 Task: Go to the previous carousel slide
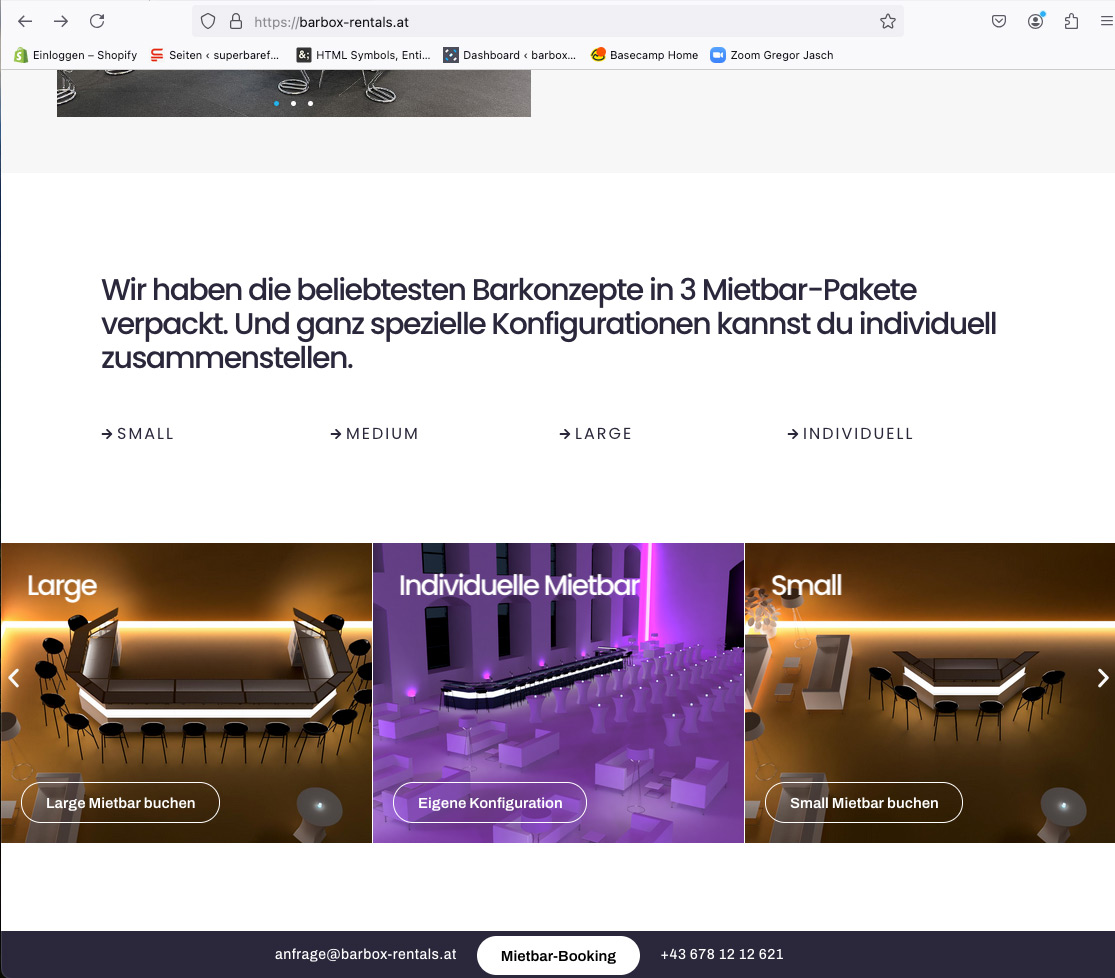pos(14,678)
